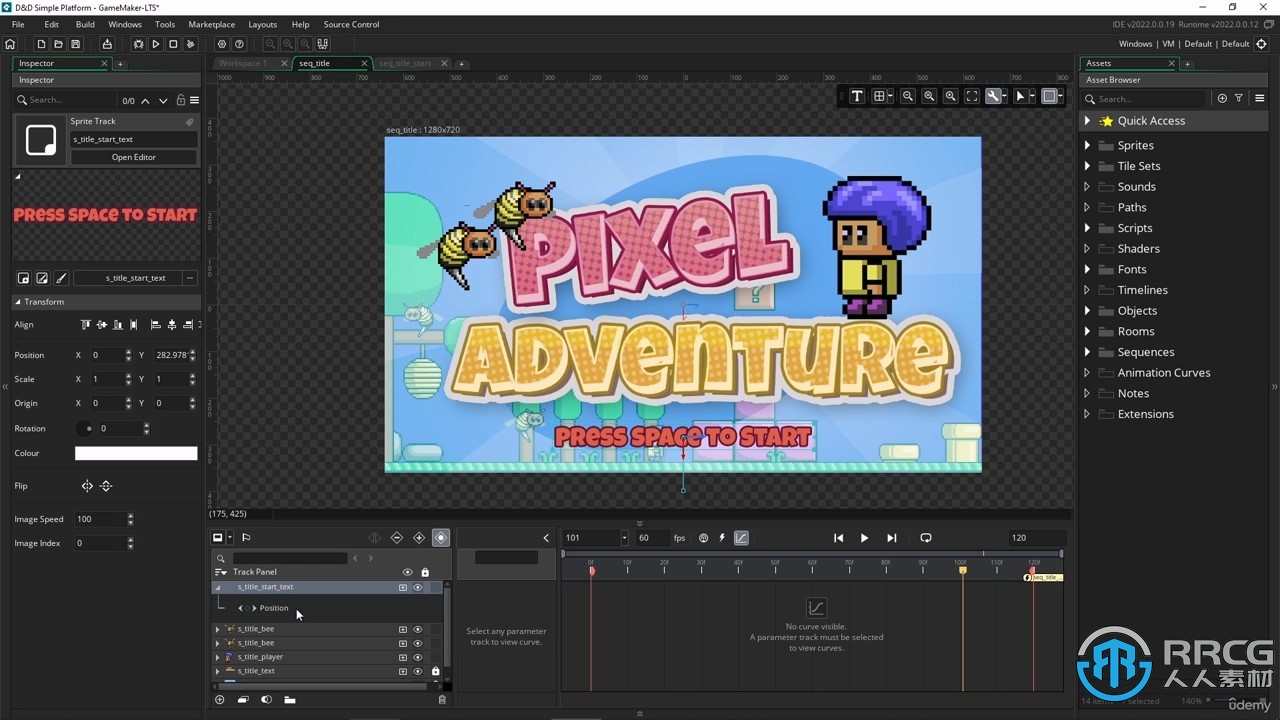The width and height of the screenshot is (1280, 720).
Task: Add a keyframe with diamond plus
Action: [x=419, y=538]
